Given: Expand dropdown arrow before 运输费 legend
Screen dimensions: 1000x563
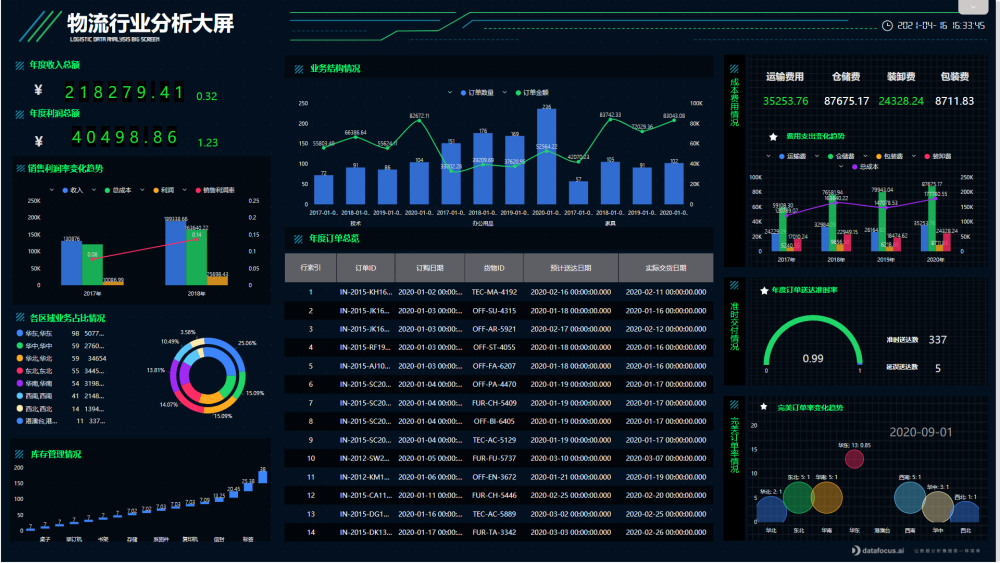Looking at the screenshot, I should pyautogui.click(x=769, y=156).
